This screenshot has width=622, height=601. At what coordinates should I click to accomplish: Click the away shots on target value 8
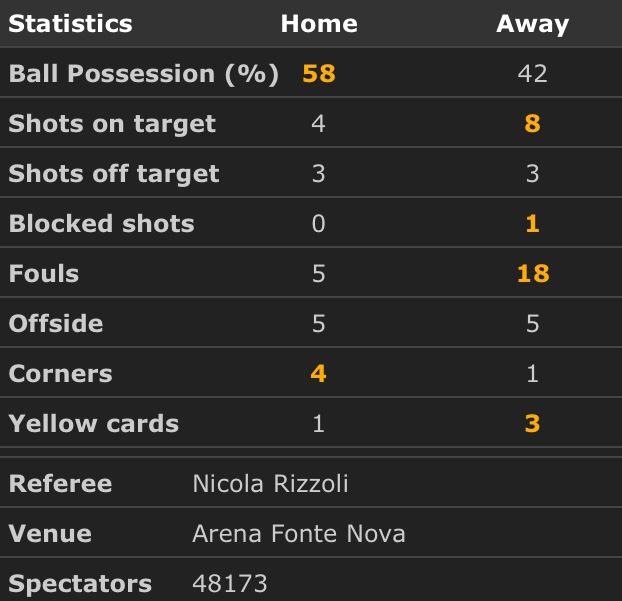(532, 124)
